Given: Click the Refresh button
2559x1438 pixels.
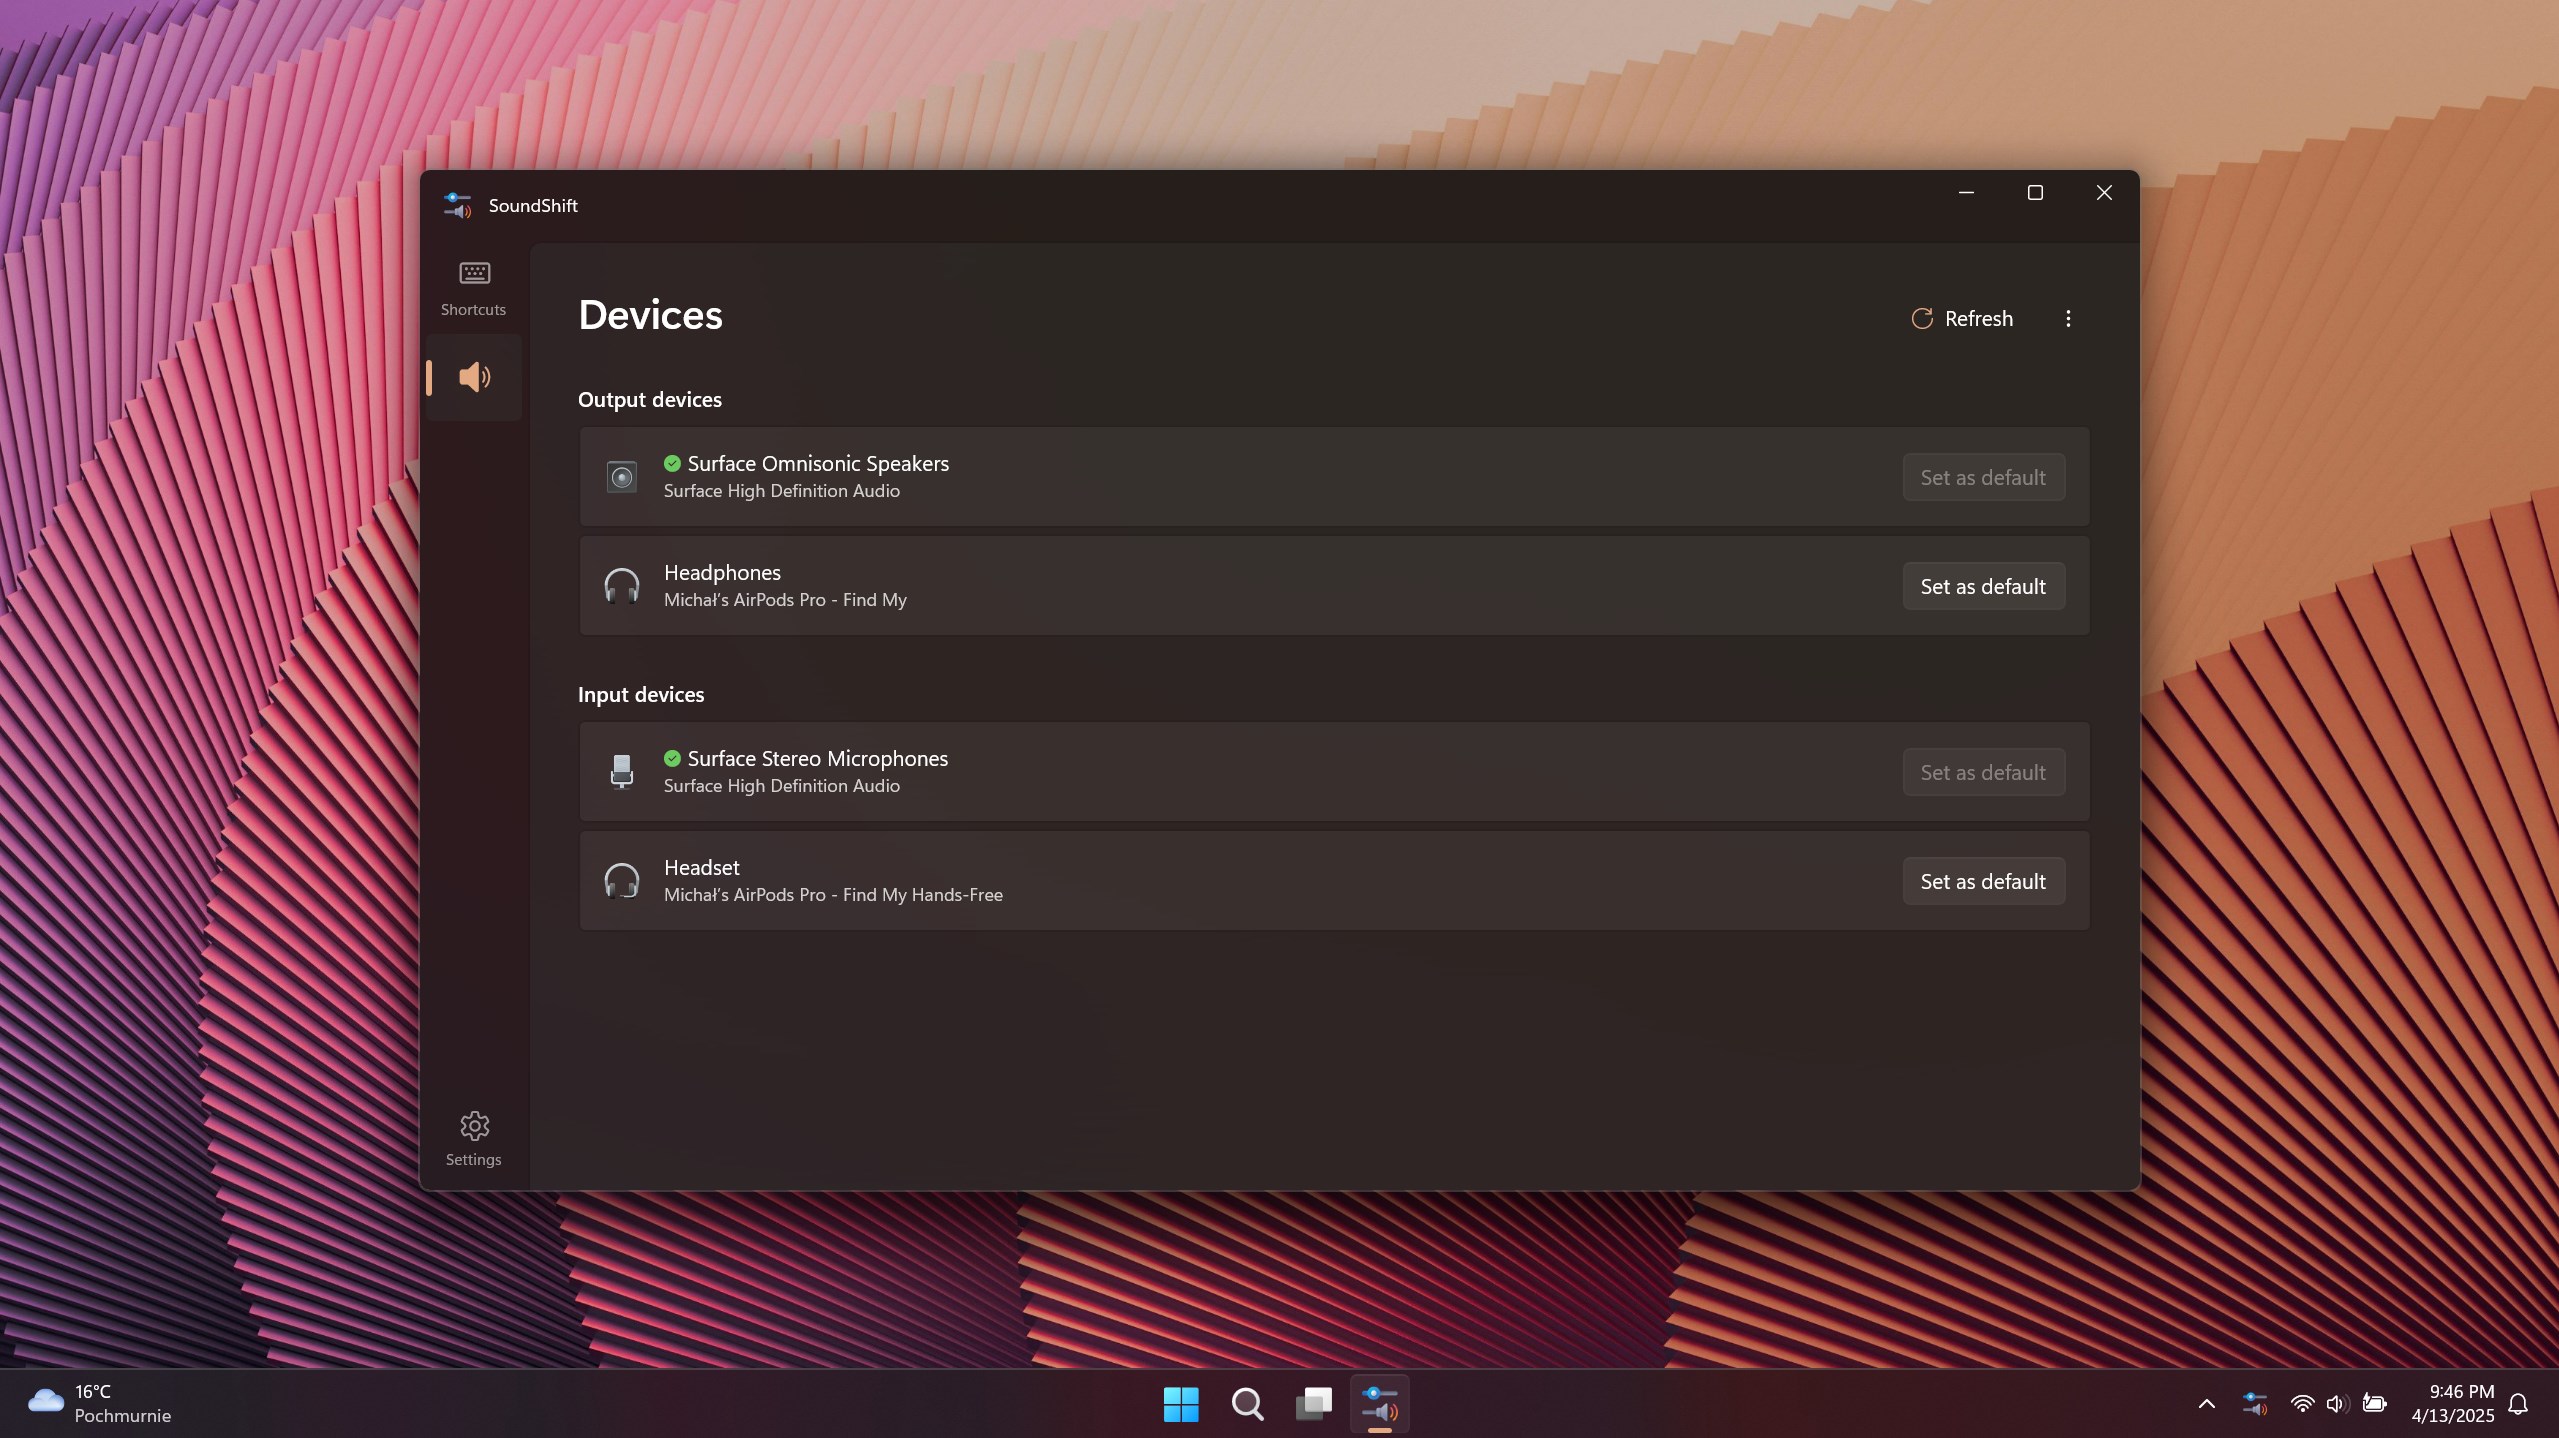Looking at the screenshot, I should coord(1962,318).
